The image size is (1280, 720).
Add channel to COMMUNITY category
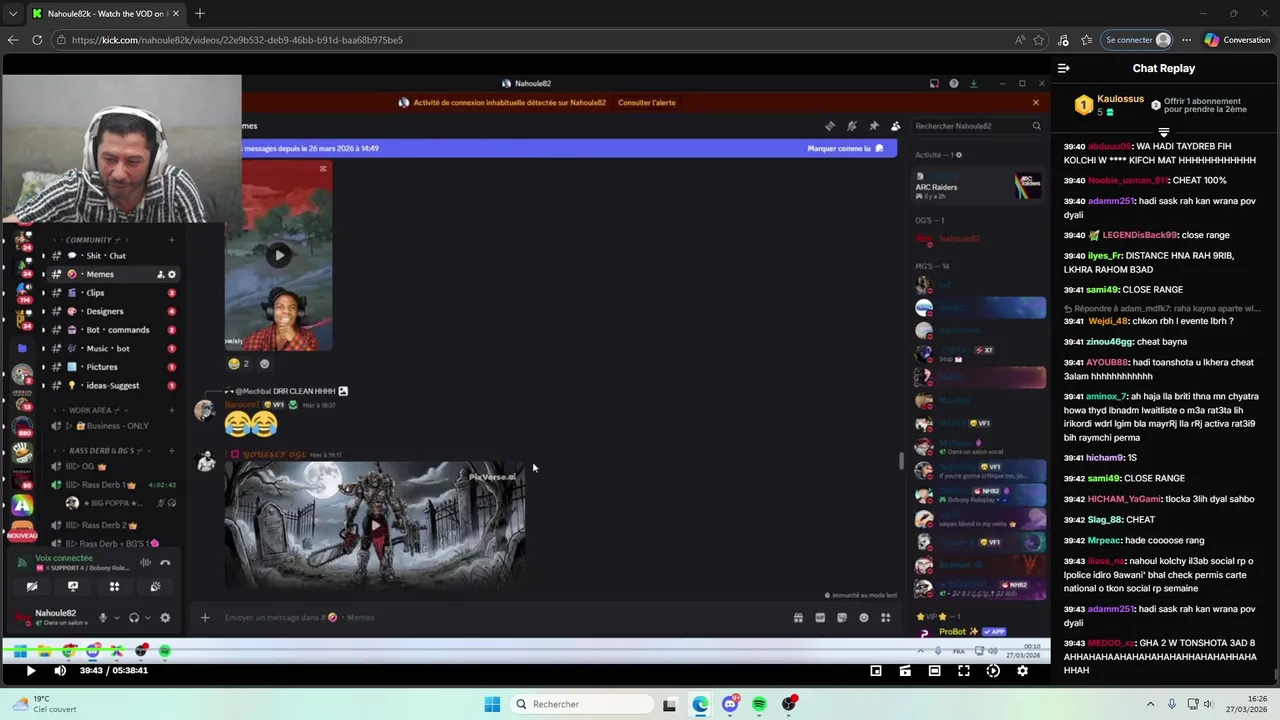coord(171,240)
